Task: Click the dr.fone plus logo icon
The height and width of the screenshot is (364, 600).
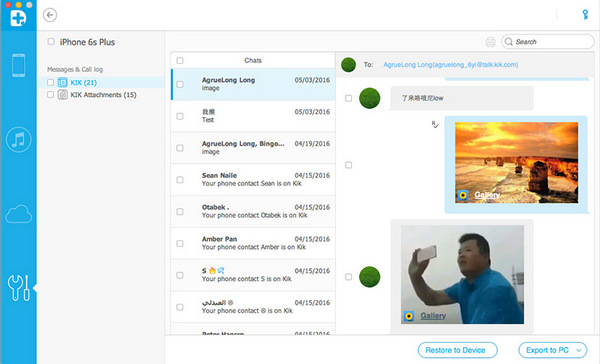Action: (18, 17)
